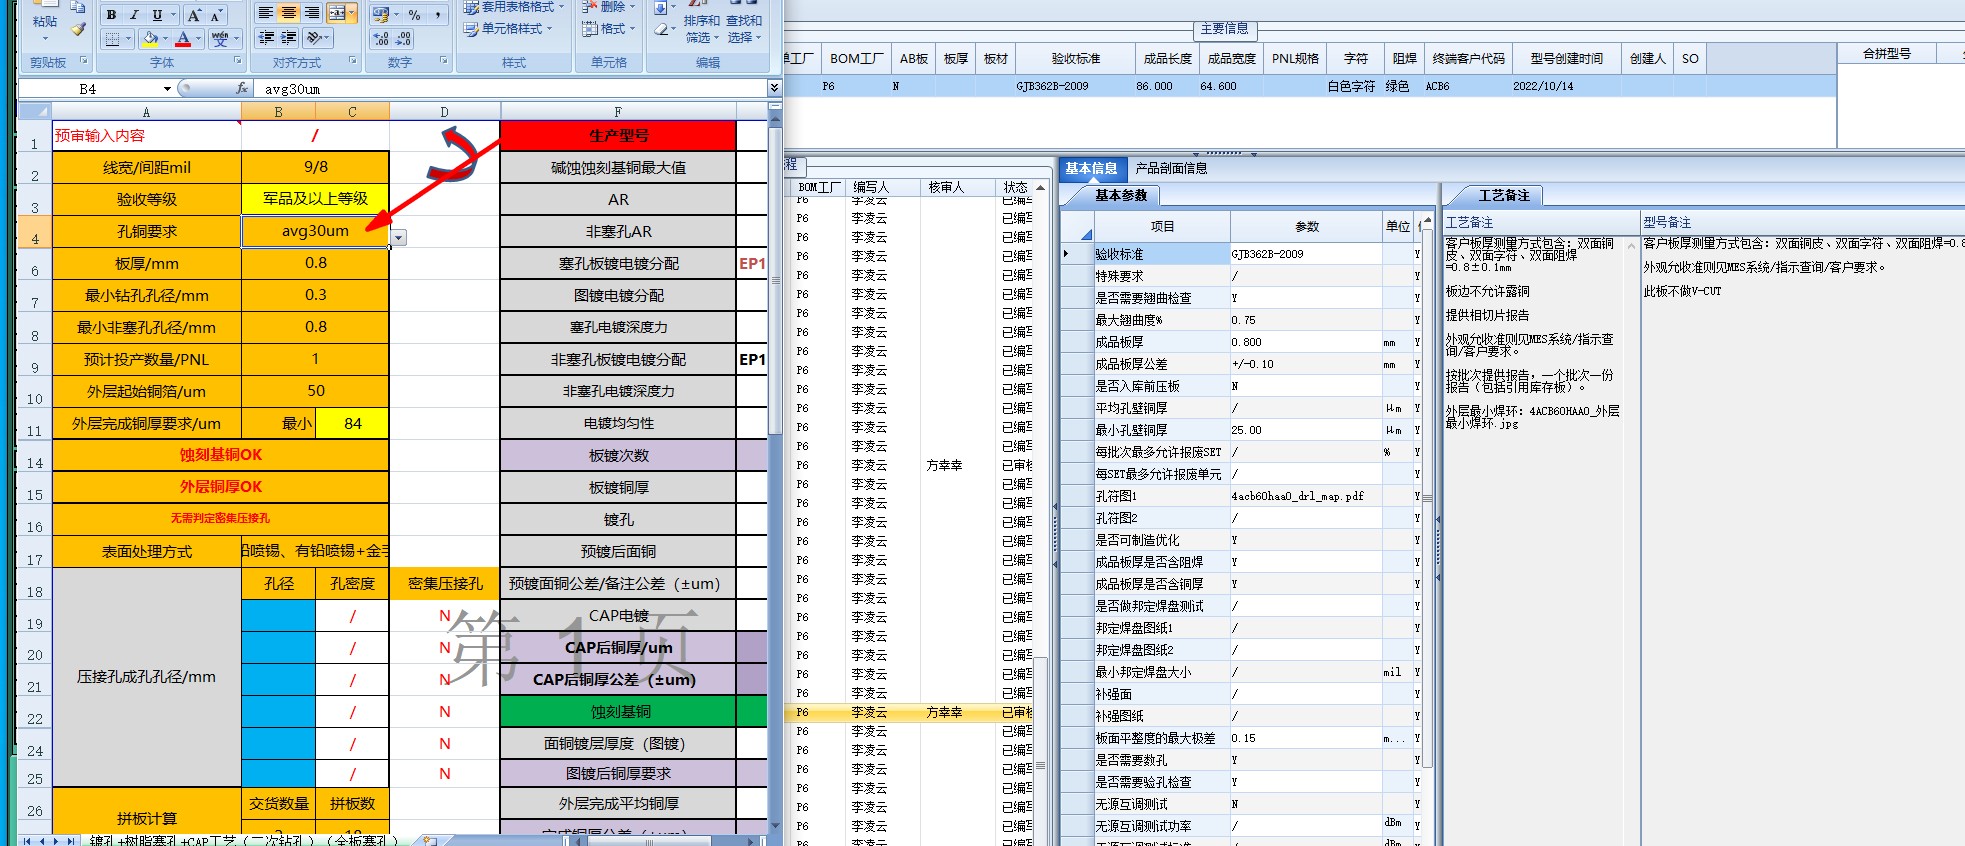Open the 对齐方式 group dialog launcher
This screenshot has height=846, width=1965.
click(353, 61)
